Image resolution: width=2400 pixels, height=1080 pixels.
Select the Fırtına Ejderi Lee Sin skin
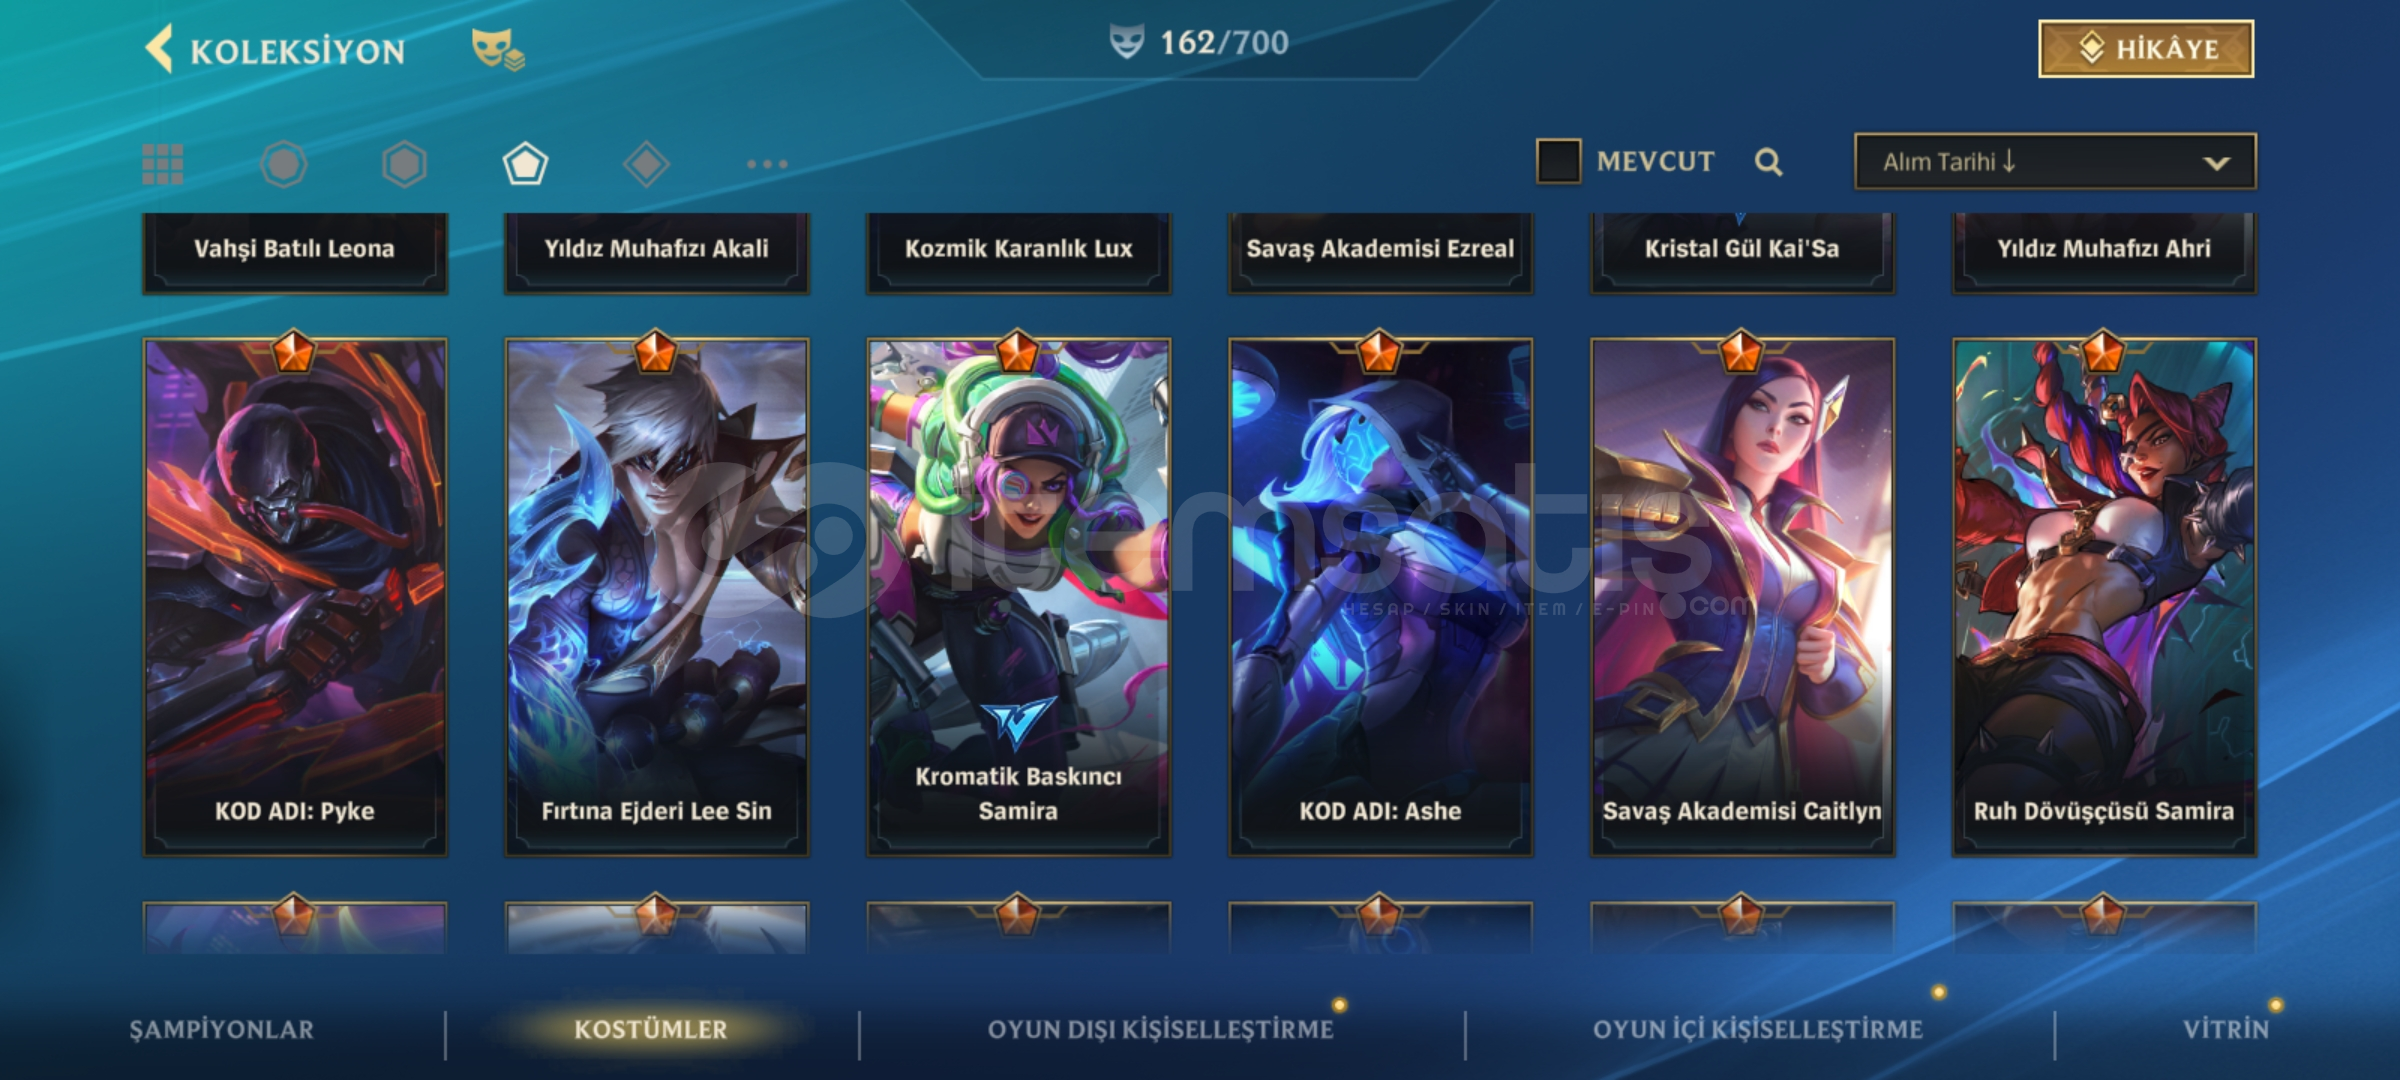pyautogui.click(x=657, y=597)
